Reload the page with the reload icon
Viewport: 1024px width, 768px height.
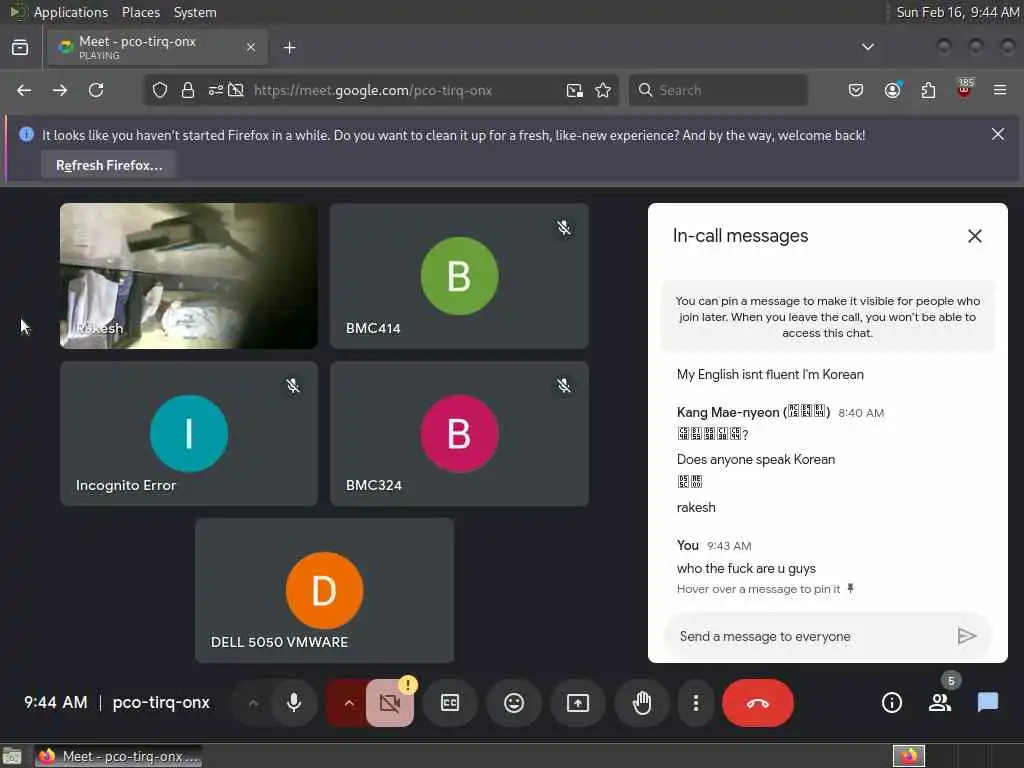click(96, 90)
